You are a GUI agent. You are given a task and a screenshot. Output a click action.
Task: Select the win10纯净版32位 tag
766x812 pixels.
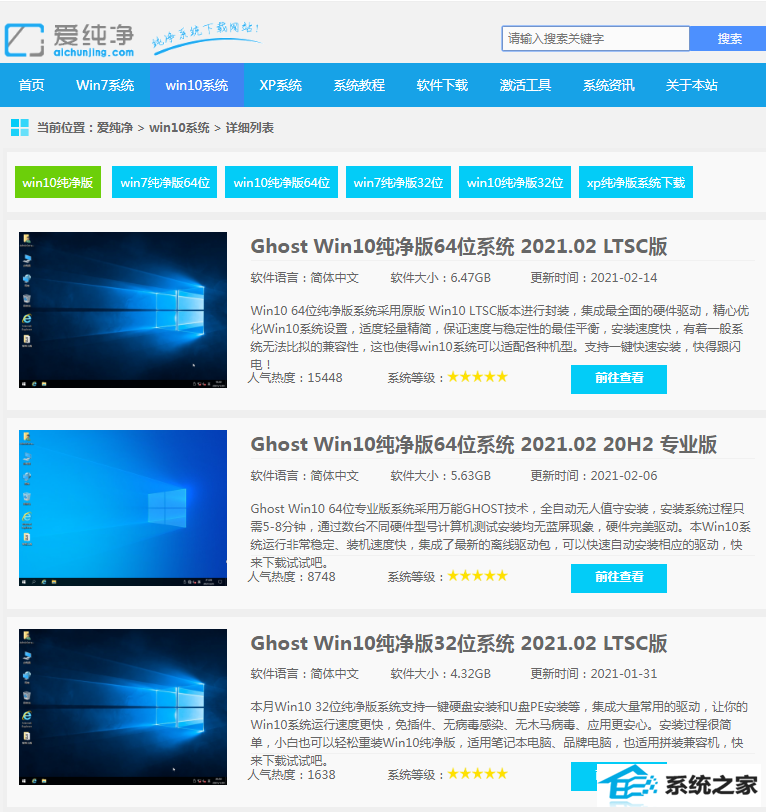pyautogui.click(x=515, y=182)
